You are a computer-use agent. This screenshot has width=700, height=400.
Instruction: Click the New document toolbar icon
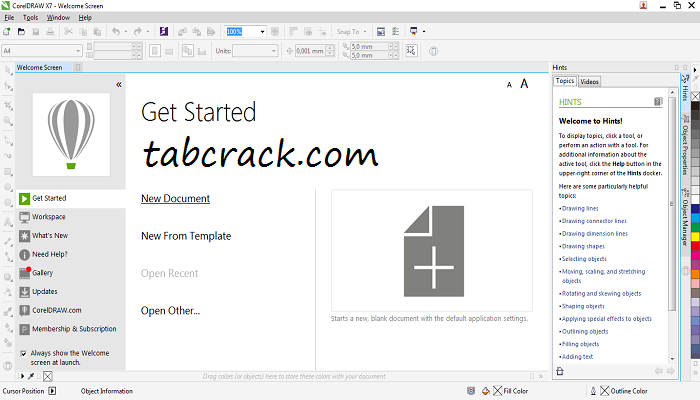7,32
